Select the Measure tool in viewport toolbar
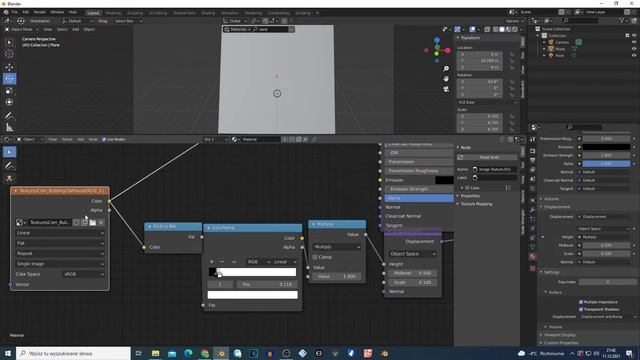Viewport: 640px width, 360px height. point(9,128)
